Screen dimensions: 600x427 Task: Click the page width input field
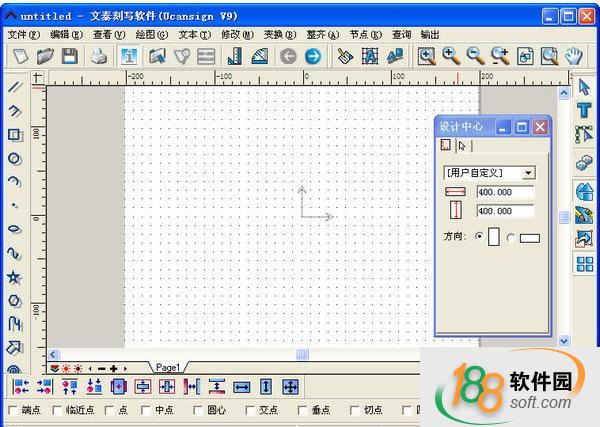pyautogui.click(x=505, y=192)
